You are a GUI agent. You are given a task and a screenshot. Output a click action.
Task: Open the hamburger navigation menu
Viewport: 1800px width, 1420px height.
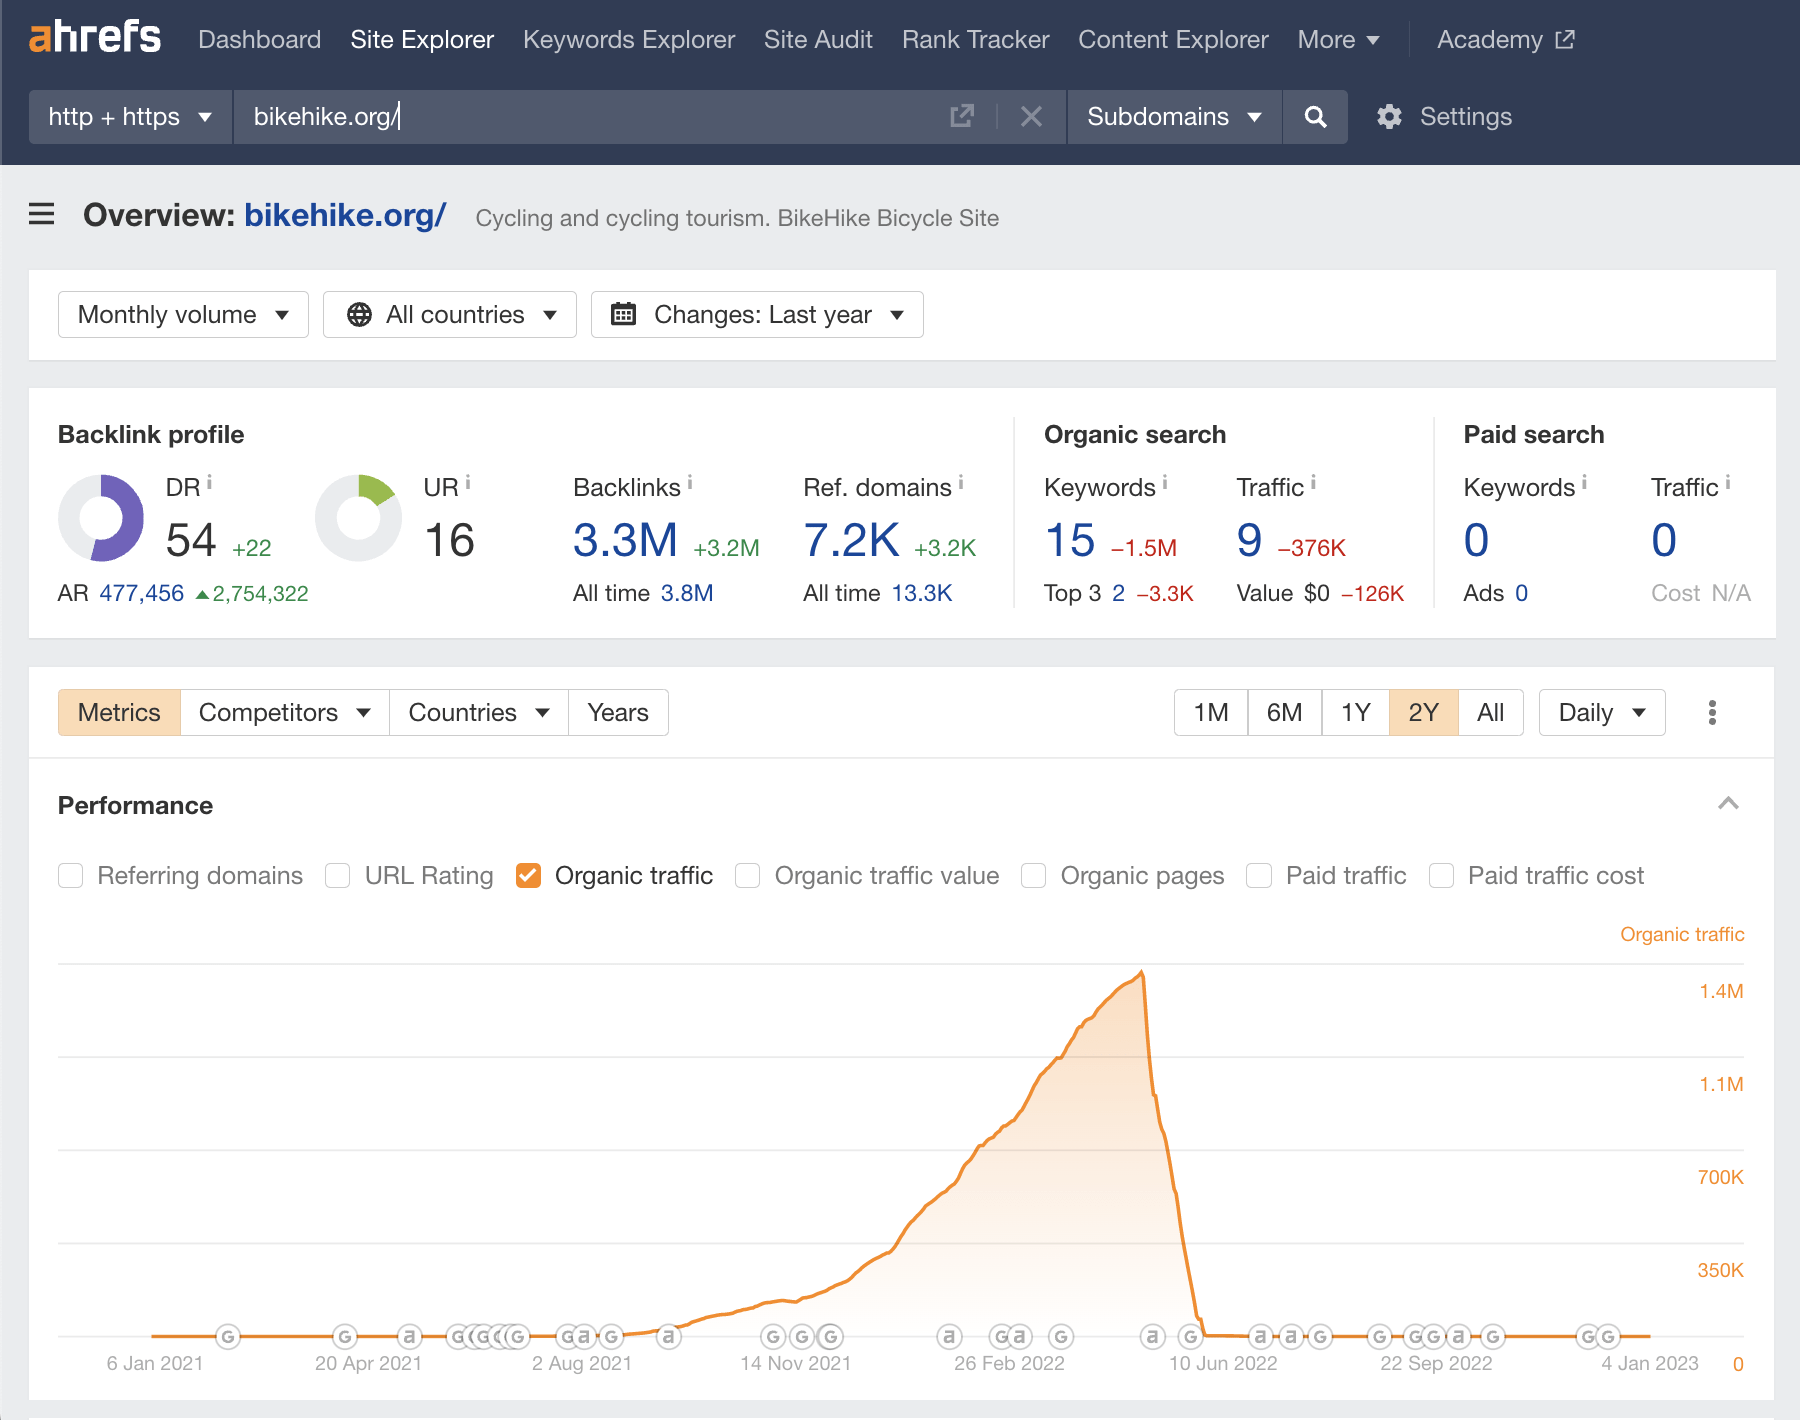41,214
